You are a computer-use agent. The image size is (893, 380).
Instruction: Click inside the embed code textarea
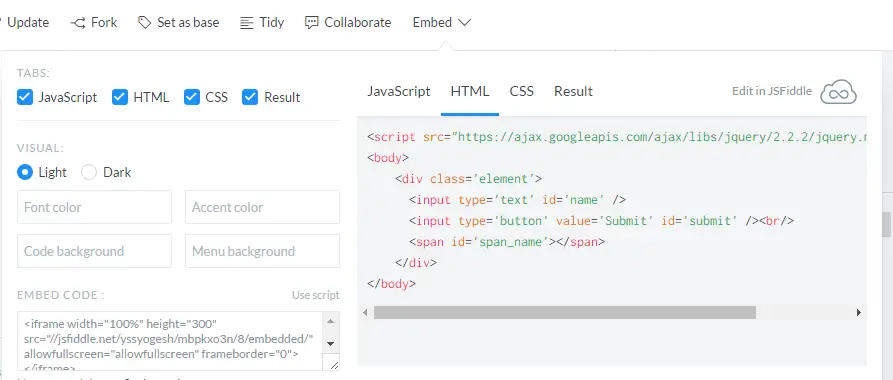pos(170,341)
